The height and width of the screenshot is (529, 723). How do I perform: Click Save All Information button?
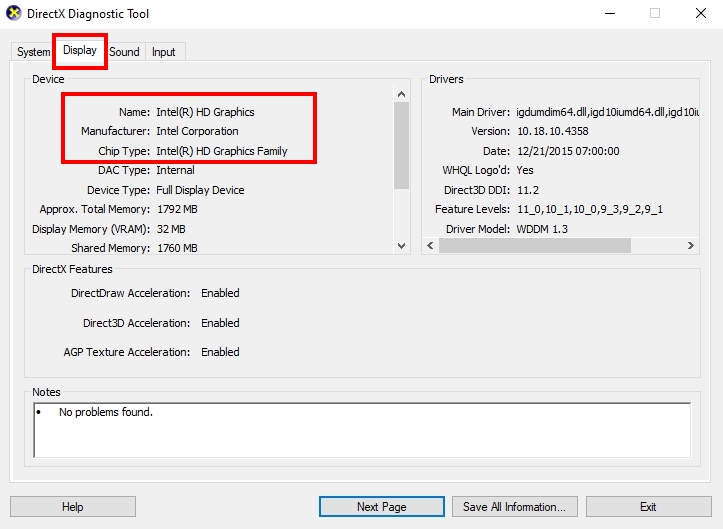tap(515, 506)
